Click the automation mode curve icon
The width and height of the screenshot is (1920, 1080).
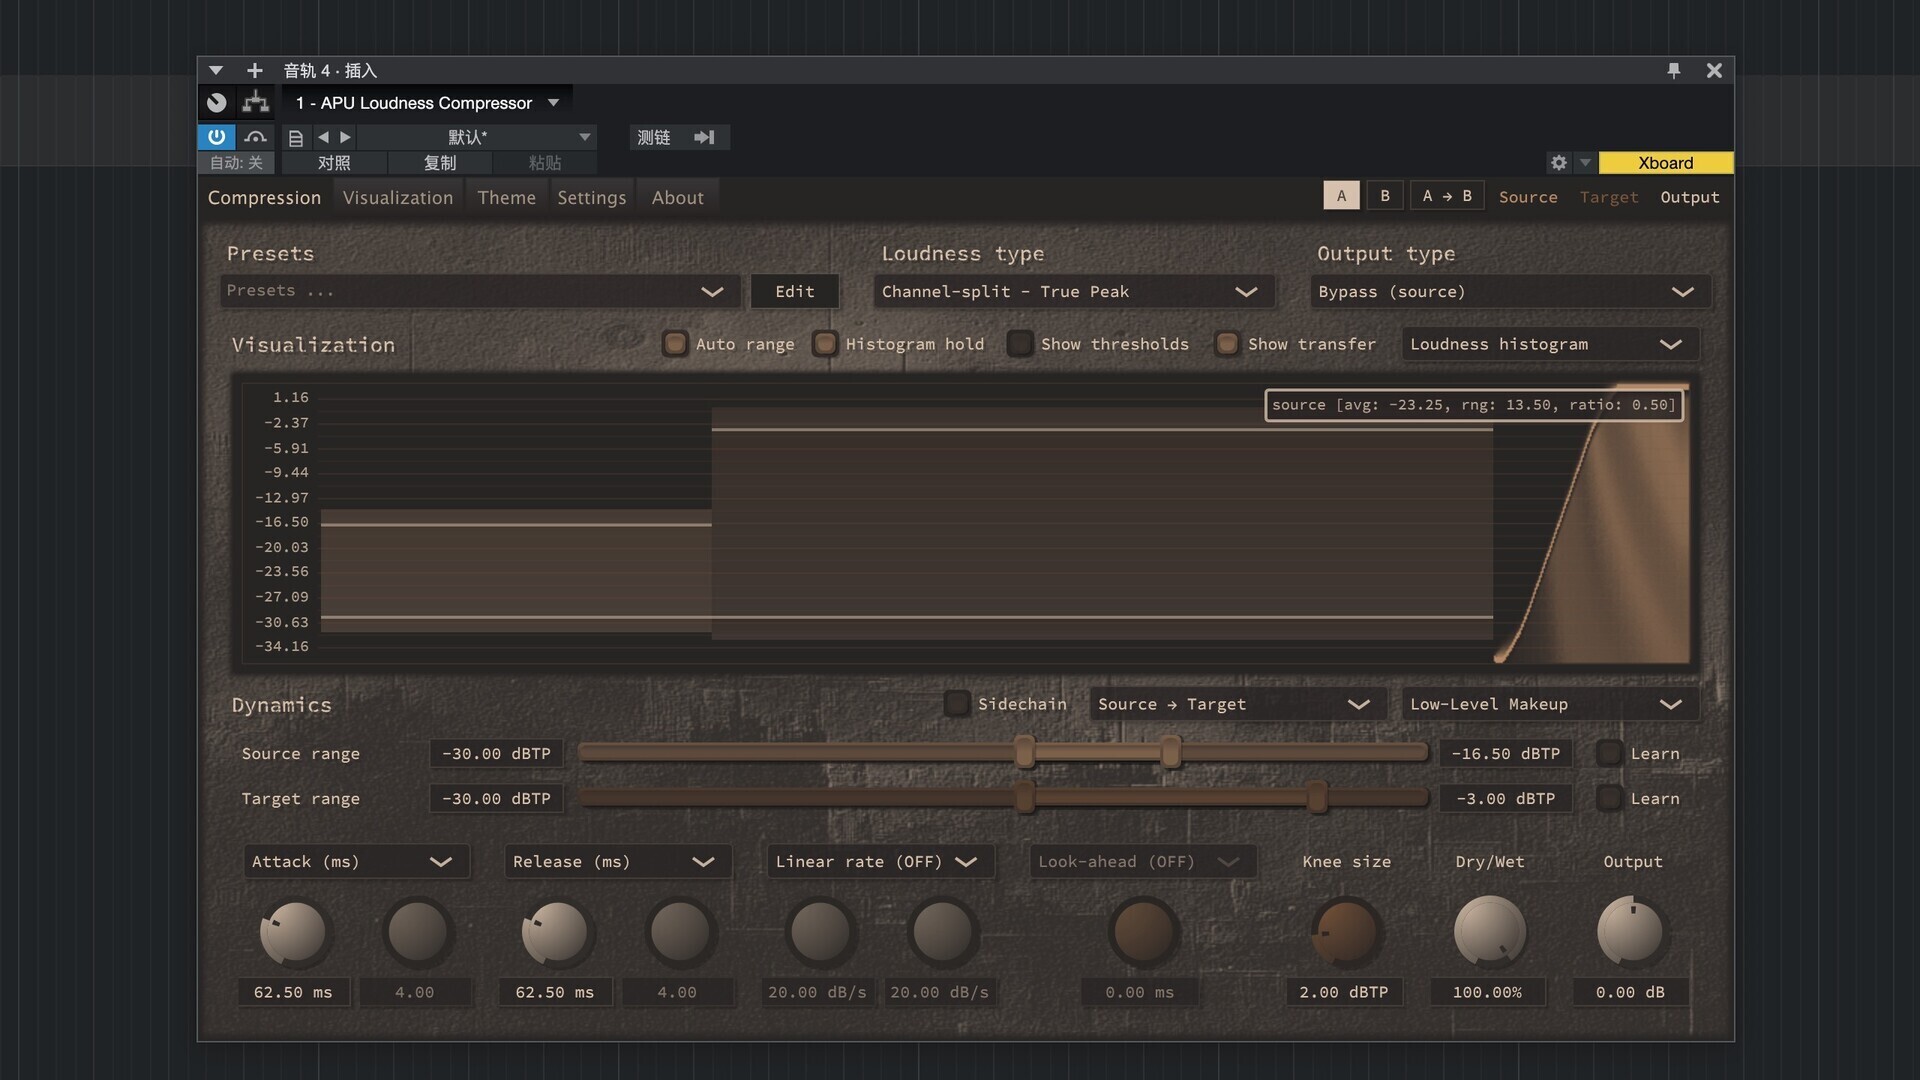(255, 137)
